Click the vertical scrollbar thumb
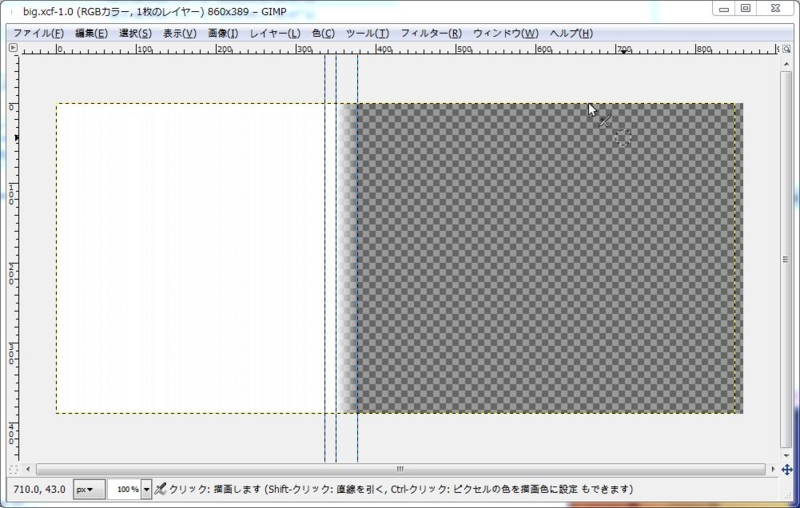The height and width of the screenshot is (508, 800). click(x=786, y=259)
